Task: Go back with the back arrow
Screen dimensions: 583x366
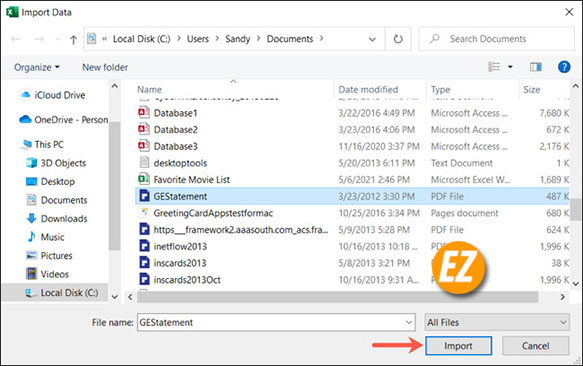Action: (16, 39)
